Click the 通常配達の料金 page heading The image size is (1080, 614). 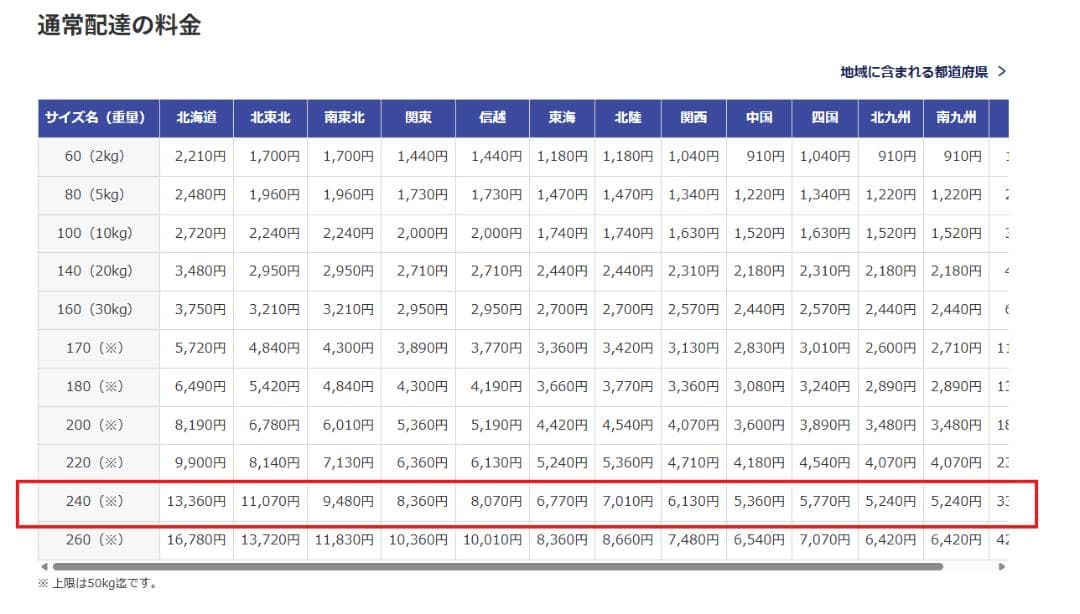pos(119,26)
